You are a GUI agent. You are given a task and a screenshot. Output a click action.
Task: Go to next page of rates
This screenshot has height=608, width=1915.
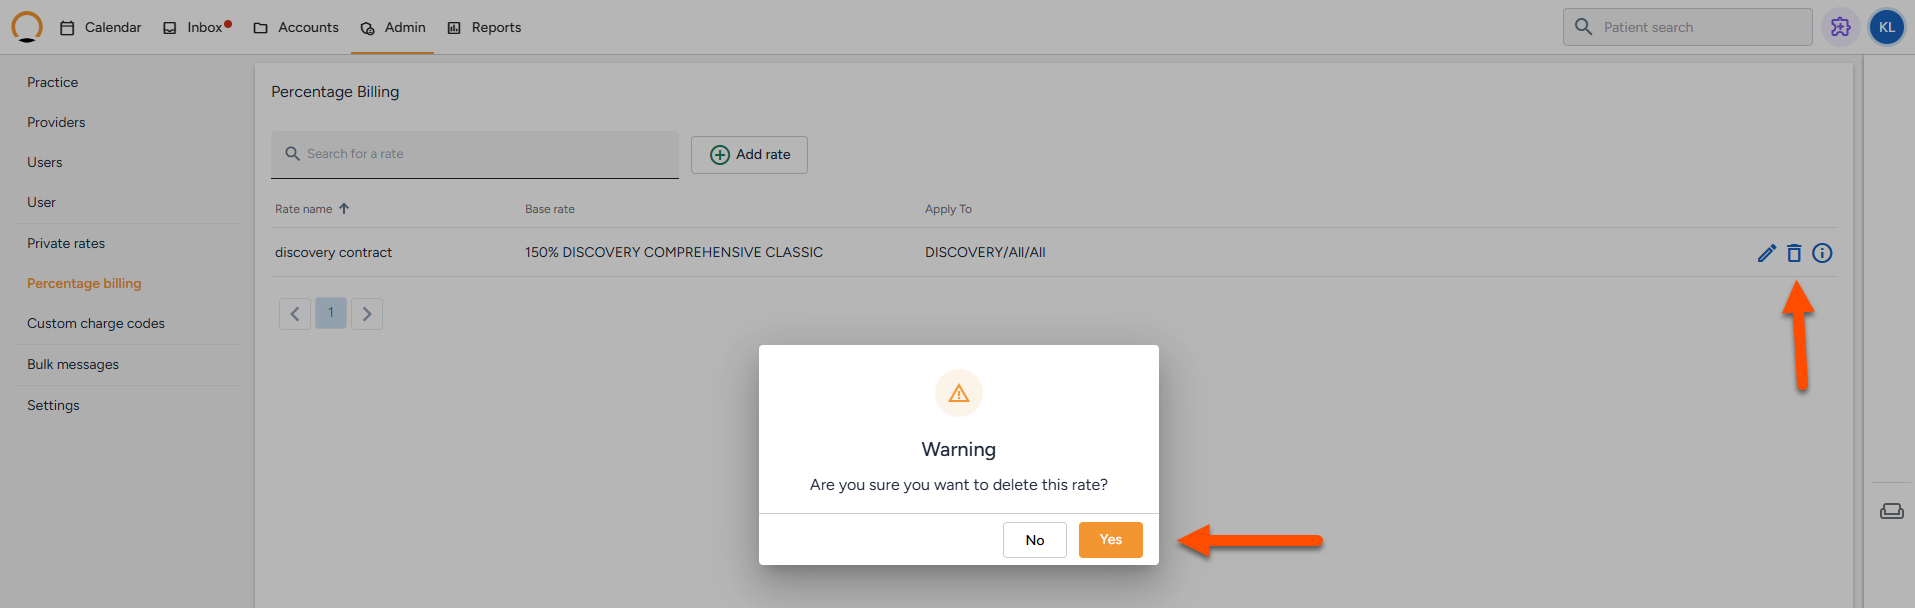coord(367,313)
